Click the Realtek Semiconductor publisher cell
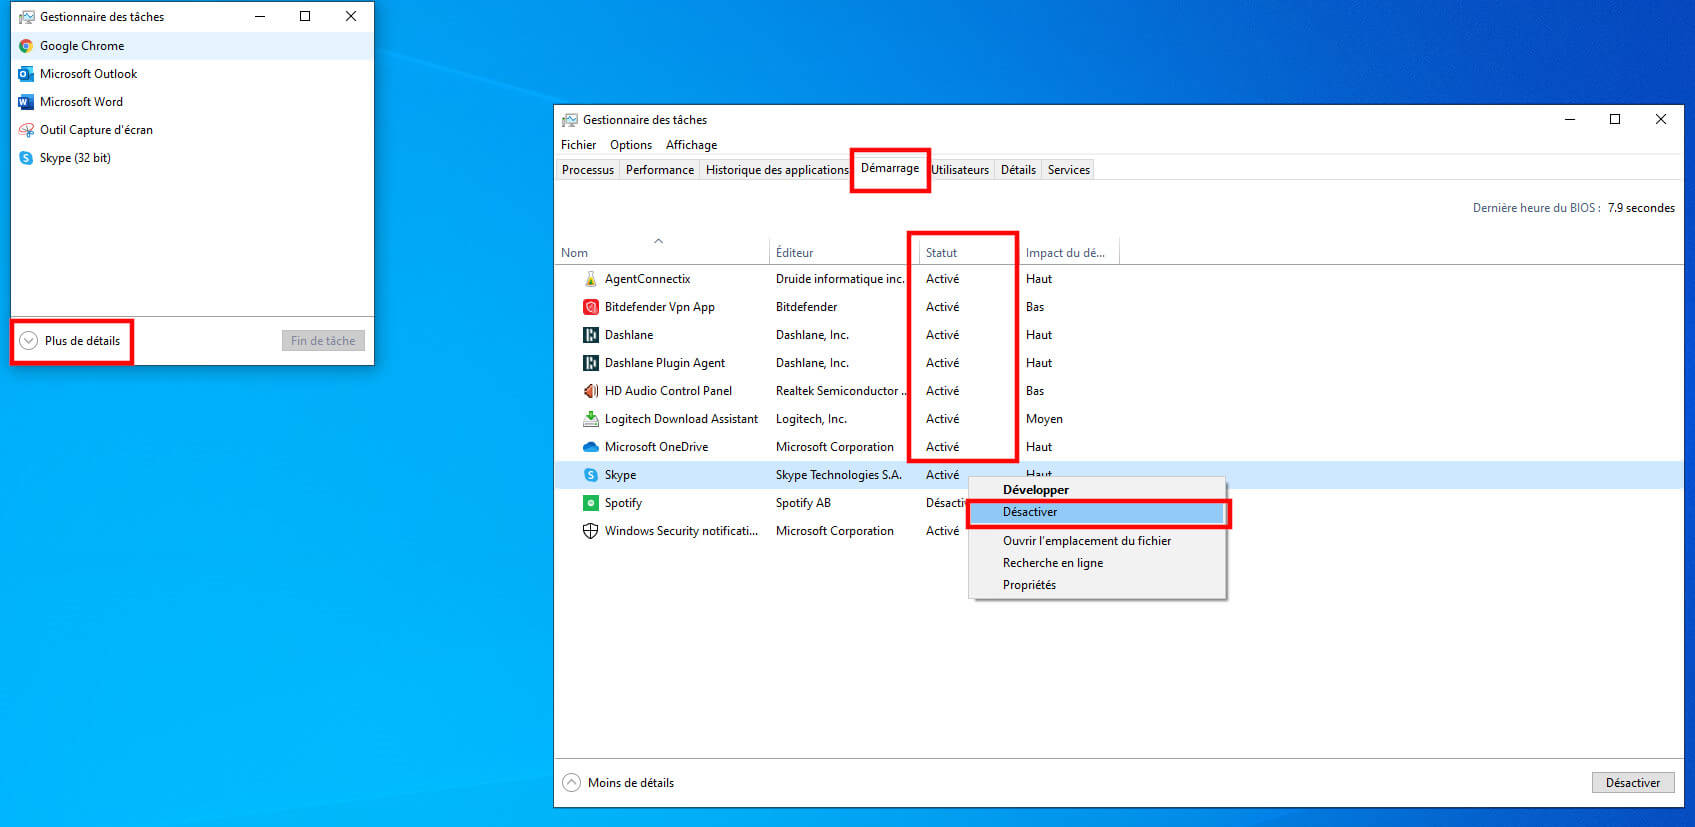Image resolution: width=1695 pixels, height=827 pixels. (x=839, y=391)
